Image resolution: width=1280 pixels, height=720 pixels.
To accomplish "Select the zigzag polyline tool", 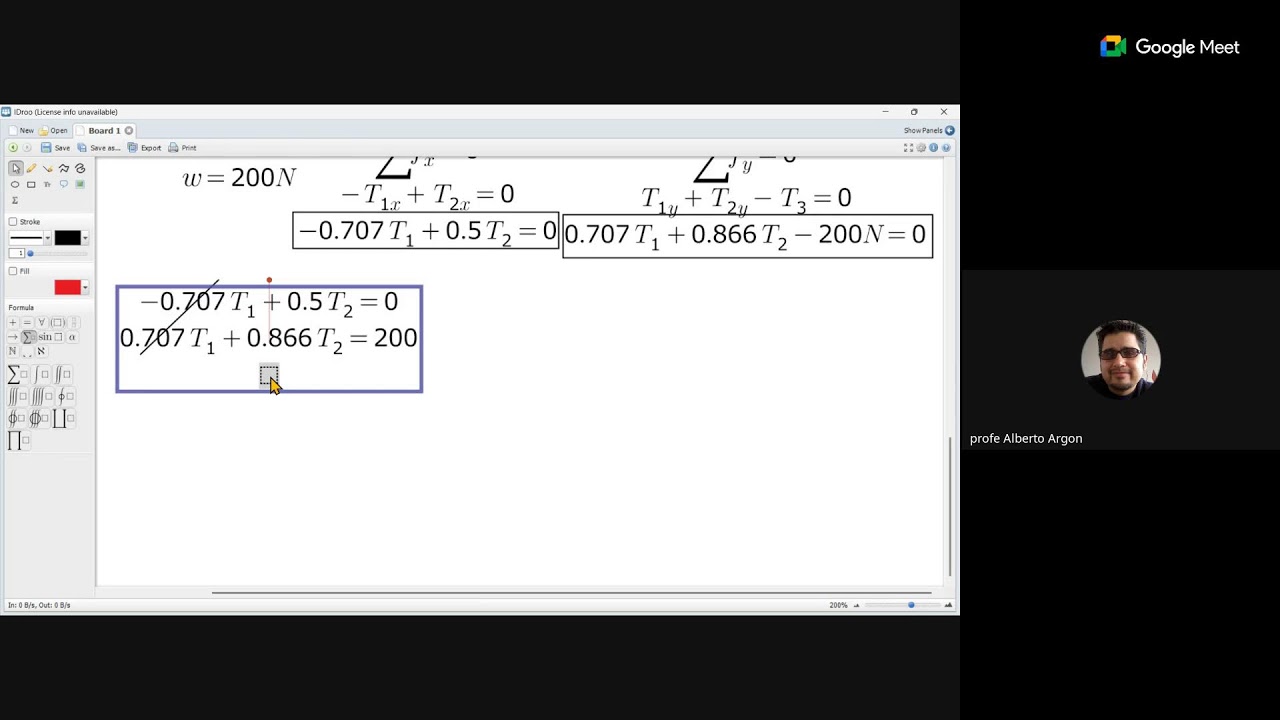I will (x=63, y=168).
